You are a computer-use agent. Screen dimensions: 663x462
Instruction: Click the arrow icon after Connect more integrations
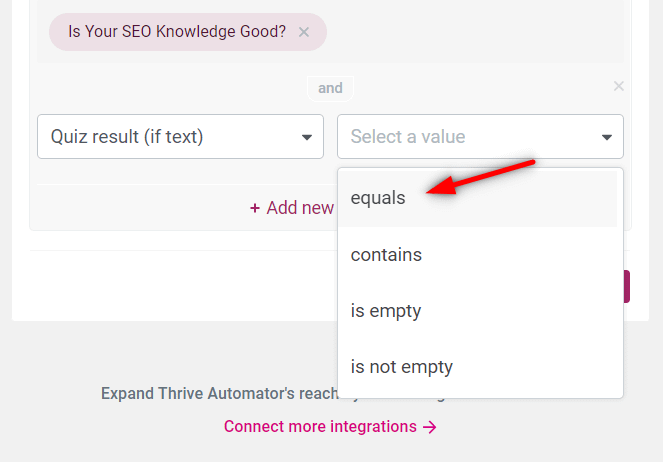pyautogui.click(x=430, y=427)
